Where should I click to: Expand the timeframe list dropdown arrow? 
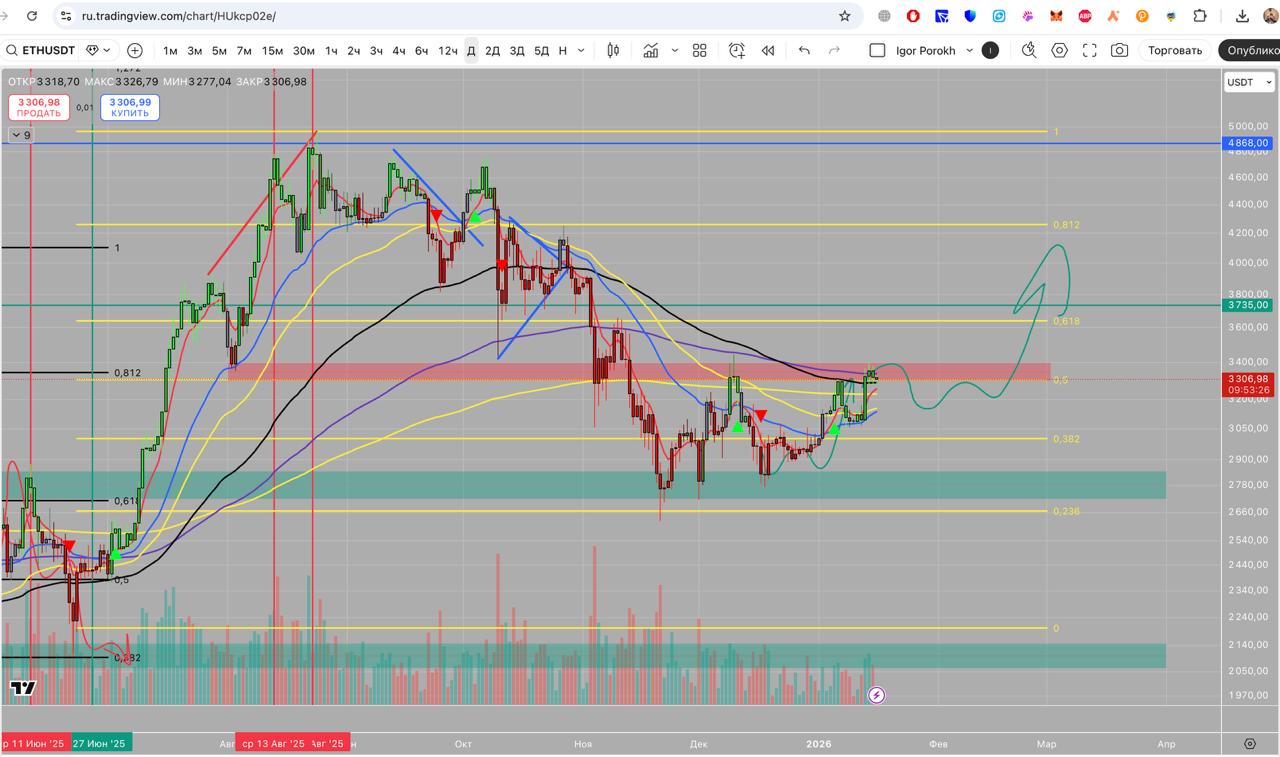coord(581,51)
